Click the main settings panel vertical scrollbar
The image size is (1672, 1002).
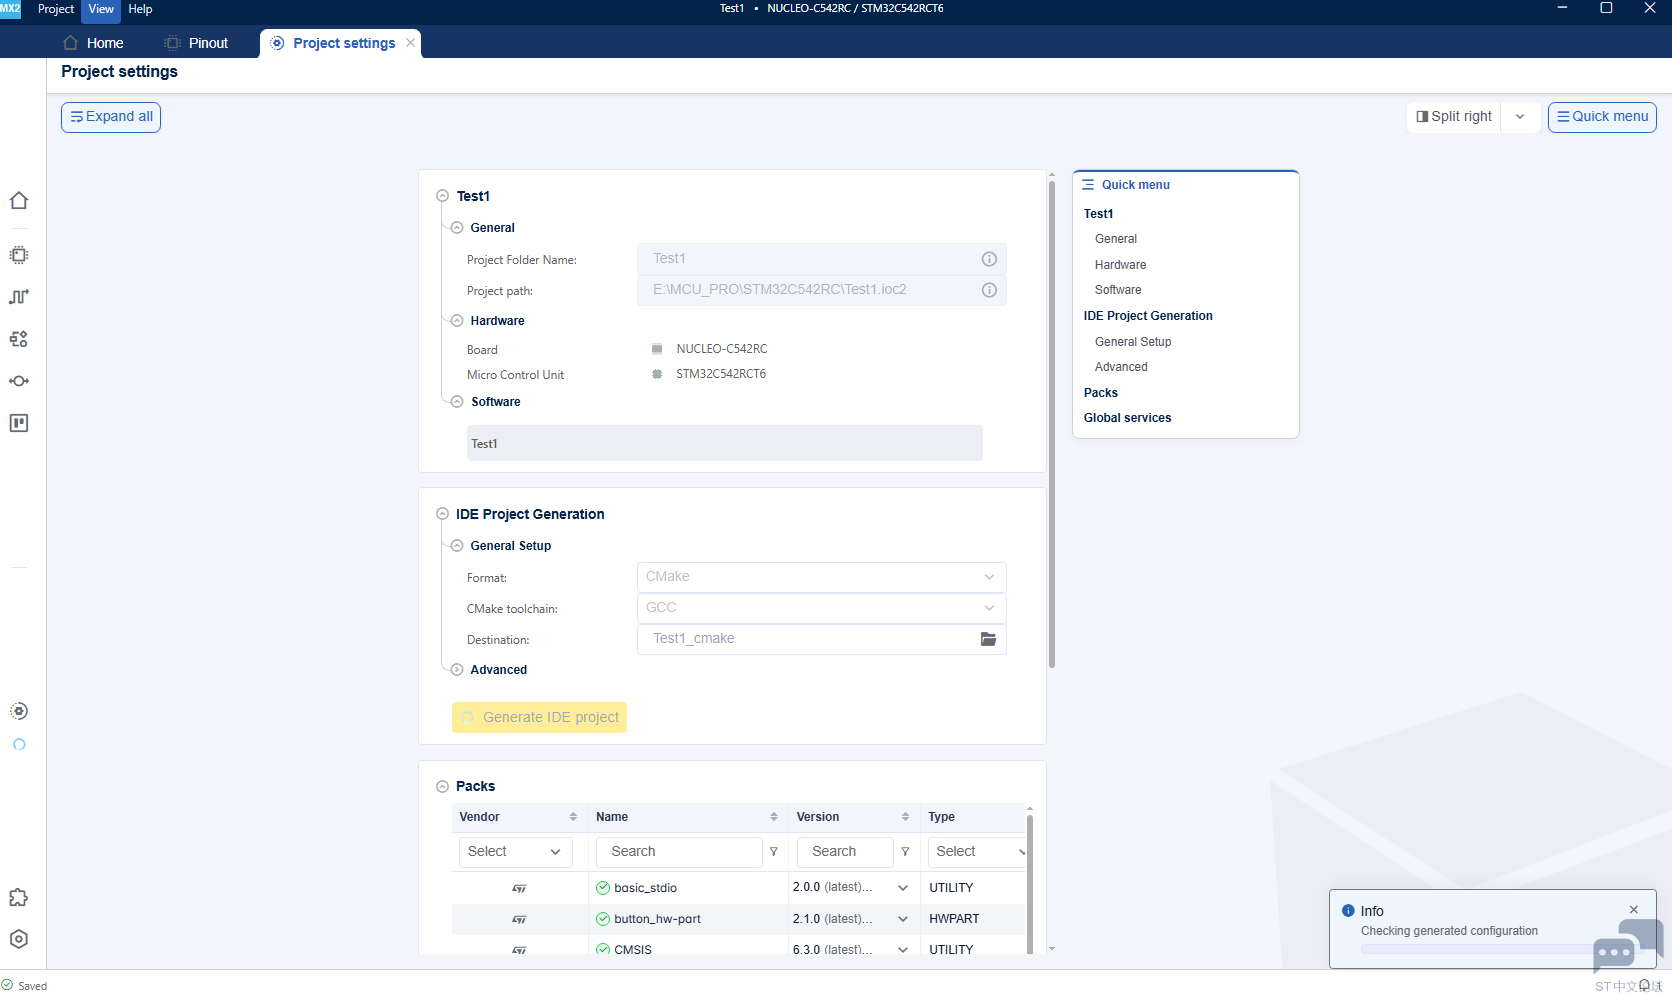[1052, 425]
